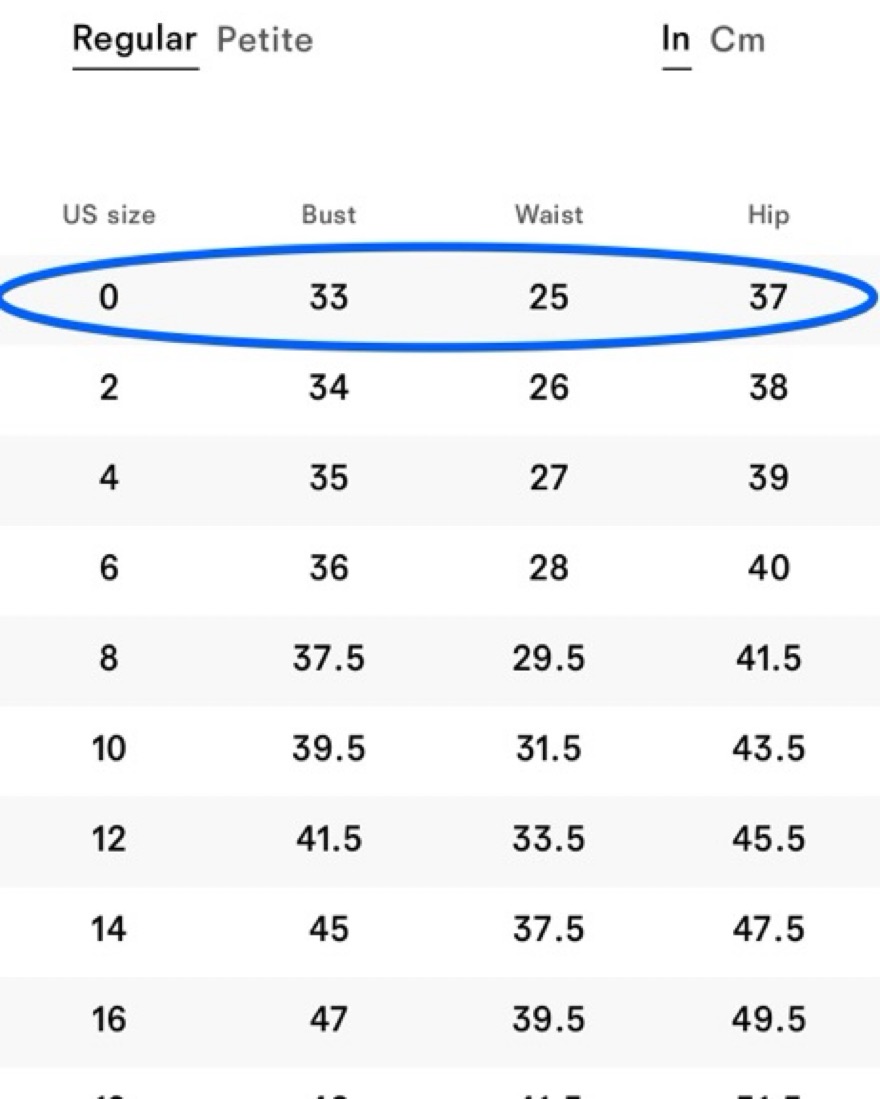880x1099 pixels.
Task: Switch measurement units to Cm
Action: tap(737, 40)
